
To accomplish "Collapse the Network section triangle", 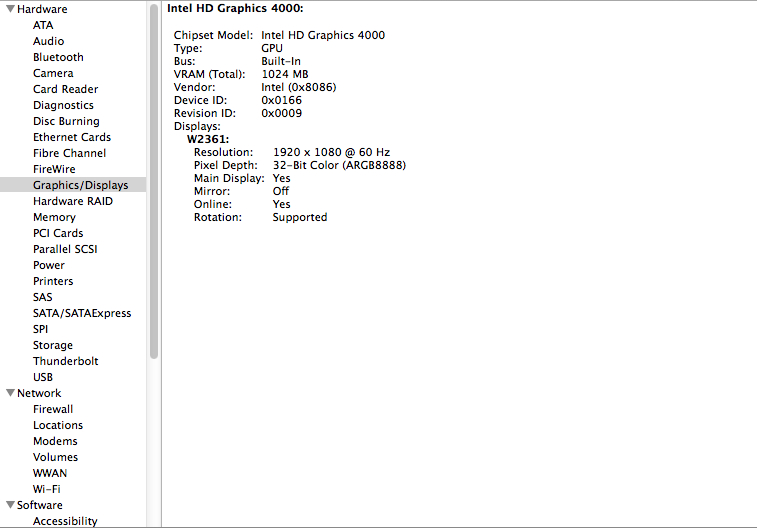I will (x=10, y=393).
